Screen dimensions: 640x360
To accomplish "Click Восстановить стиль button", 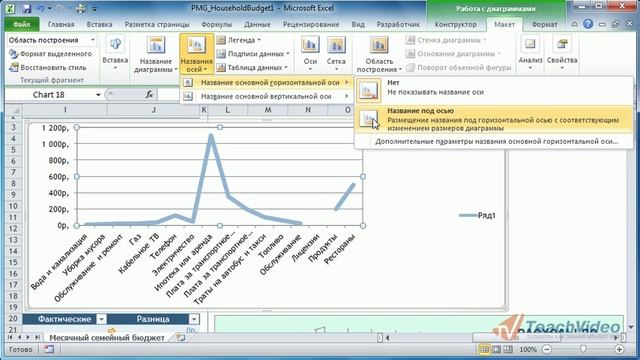I will click(48, 67).
